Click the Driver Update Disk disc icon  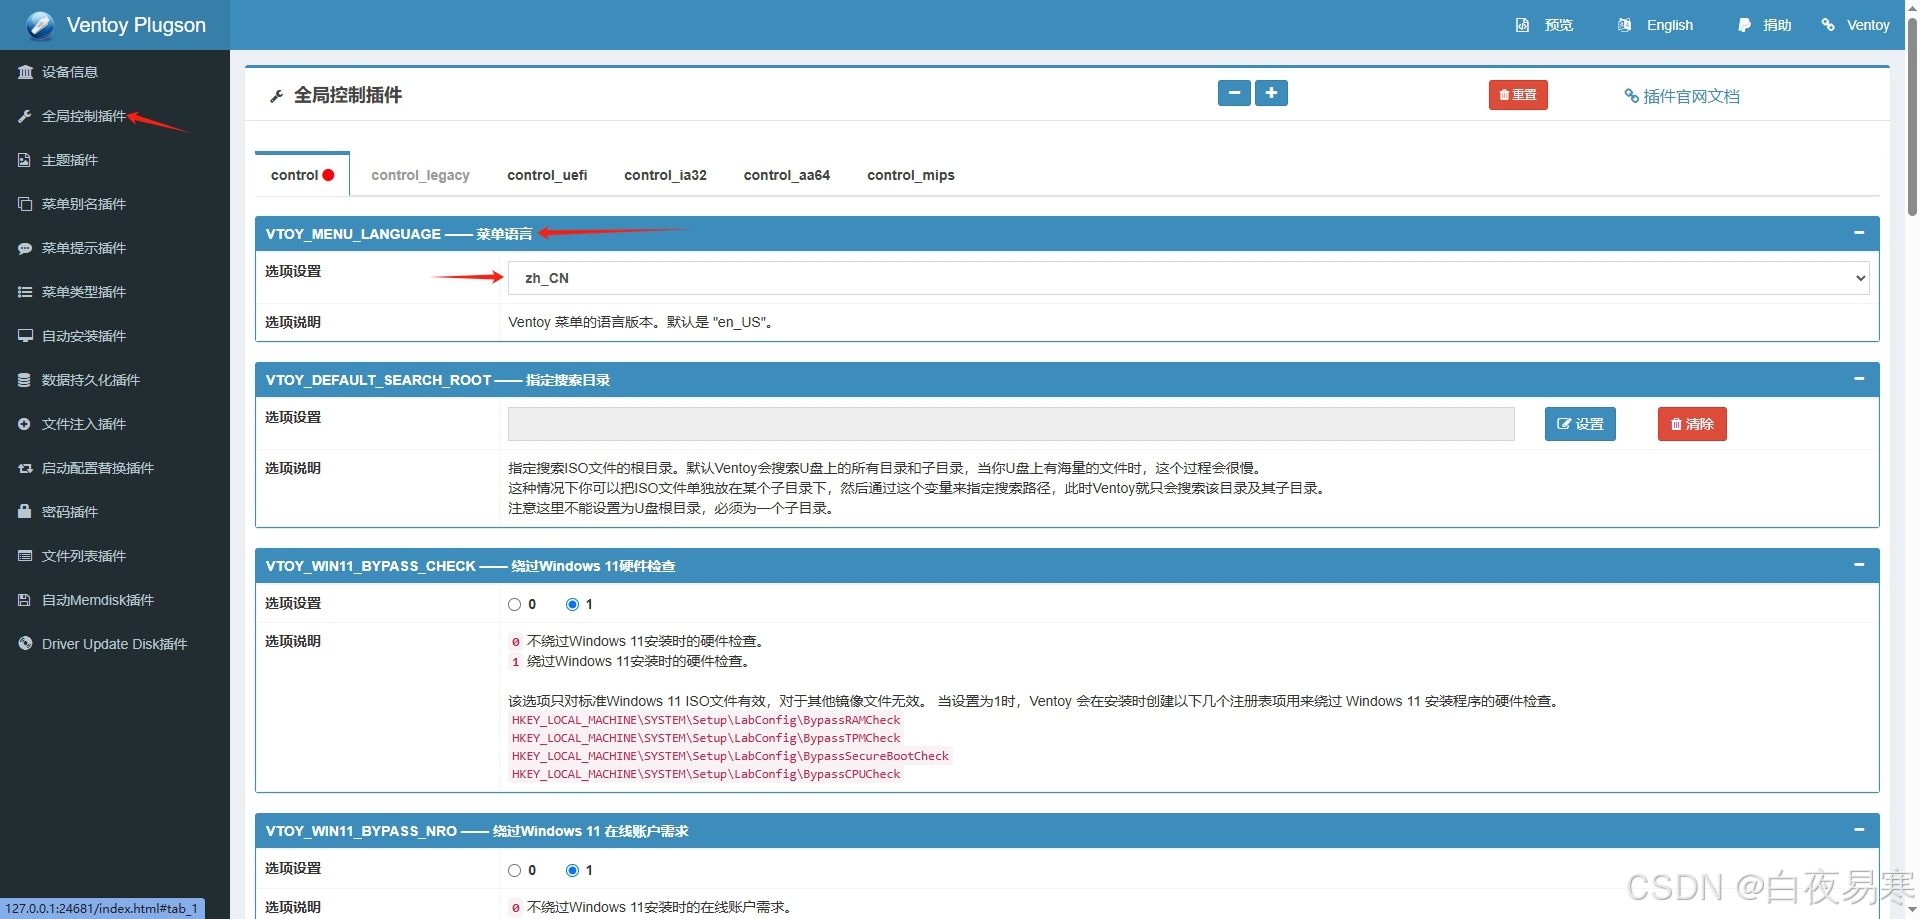pos(25,644)
